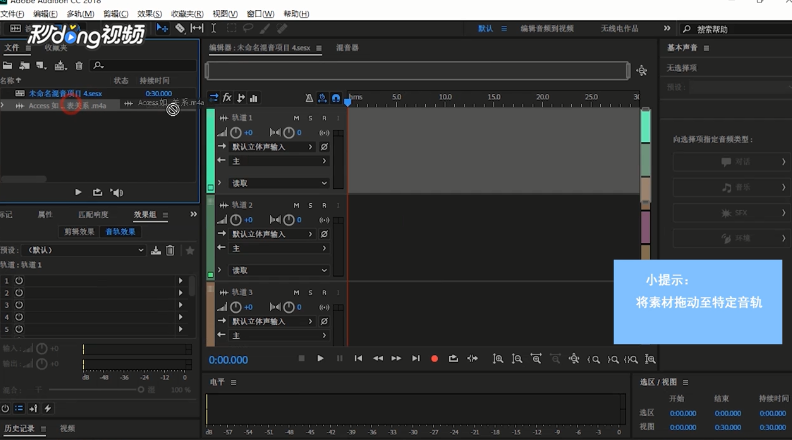Select the Razor tool in top toolbar
The width and height of the screenshot is (792, 440).
pyautogui.click(x=180, y=28)
